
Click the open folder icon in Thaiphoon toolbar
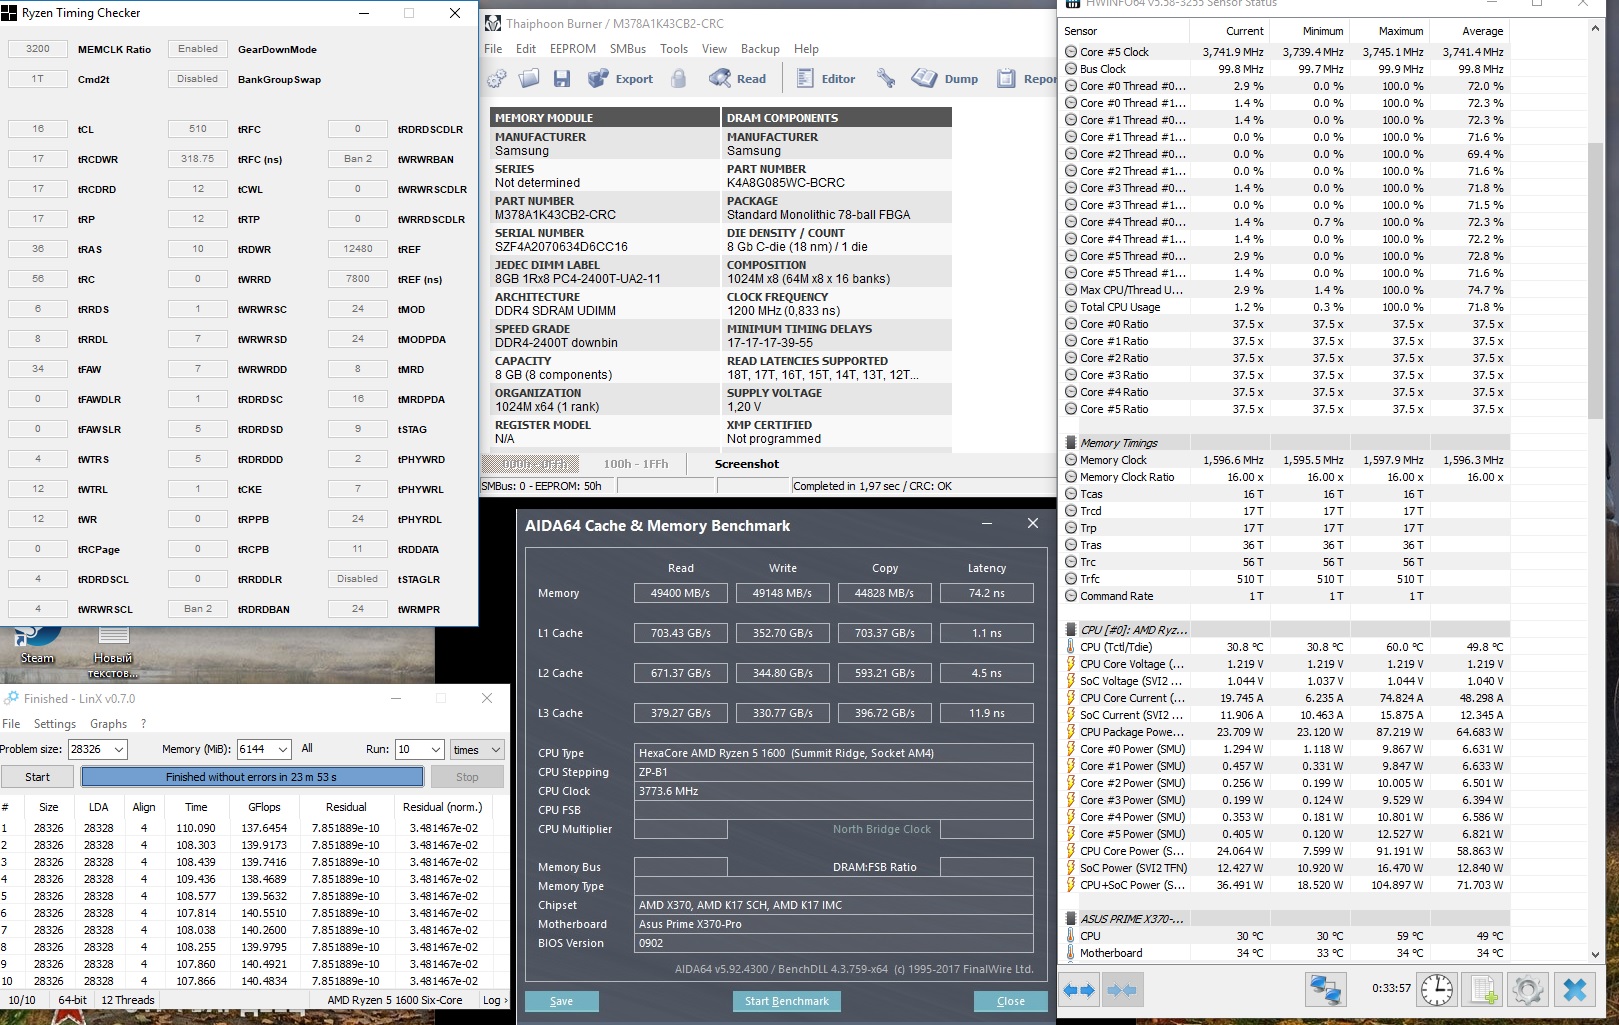click(530, 79)
